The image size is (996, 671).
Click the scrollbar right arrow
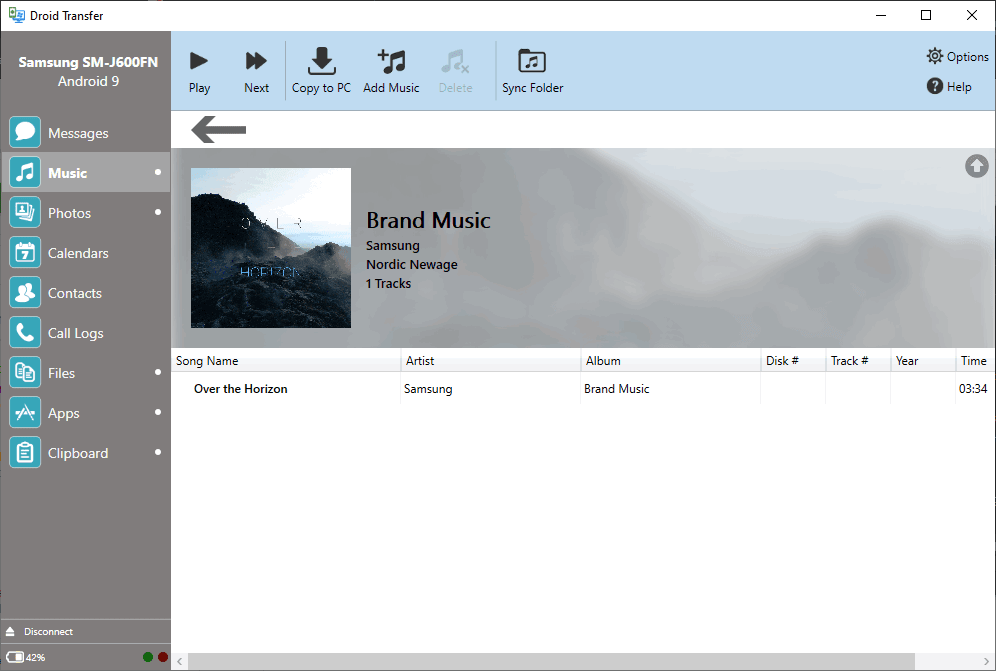click(x=986, y=661)
